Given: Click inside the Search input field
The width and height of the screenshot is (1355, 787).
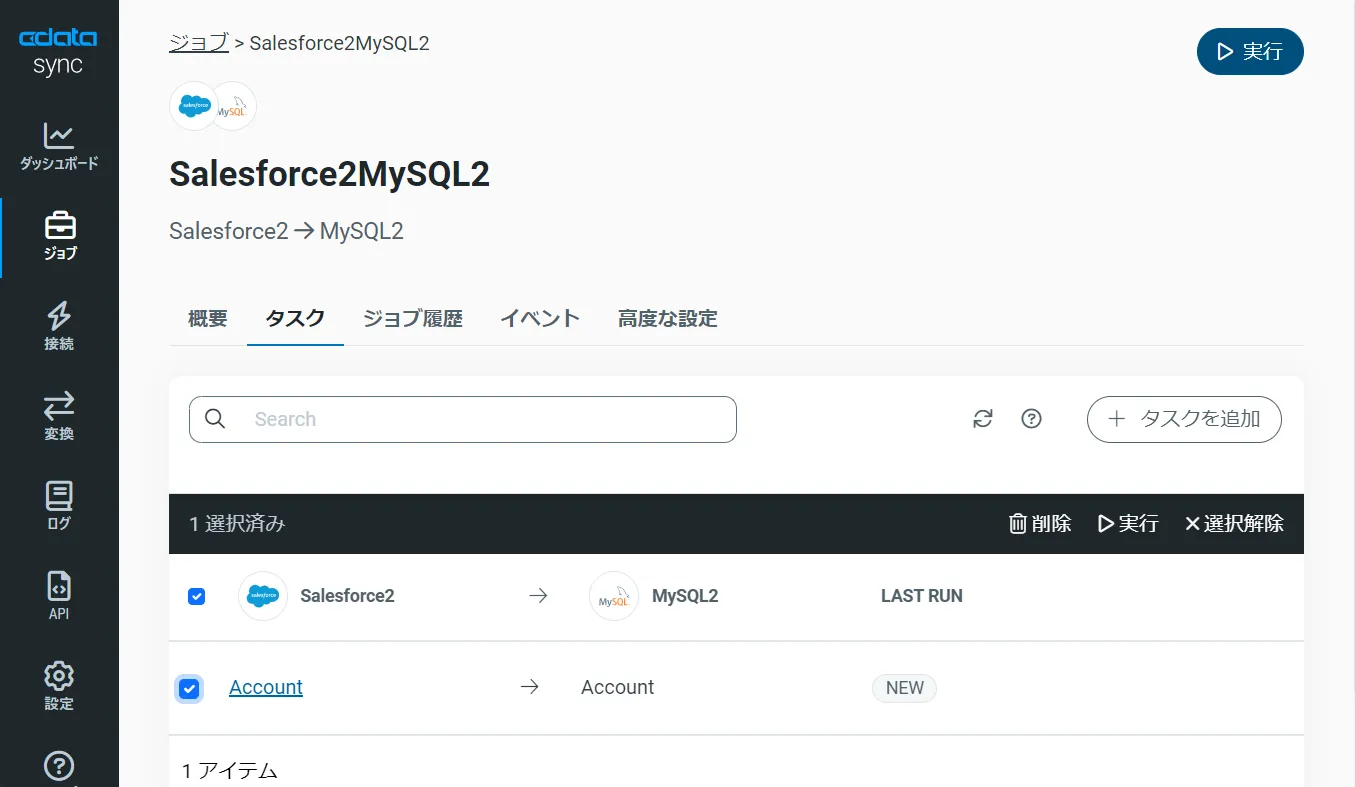Looking at the screenshot, I should pyautogui.click(x=462, y=418).
